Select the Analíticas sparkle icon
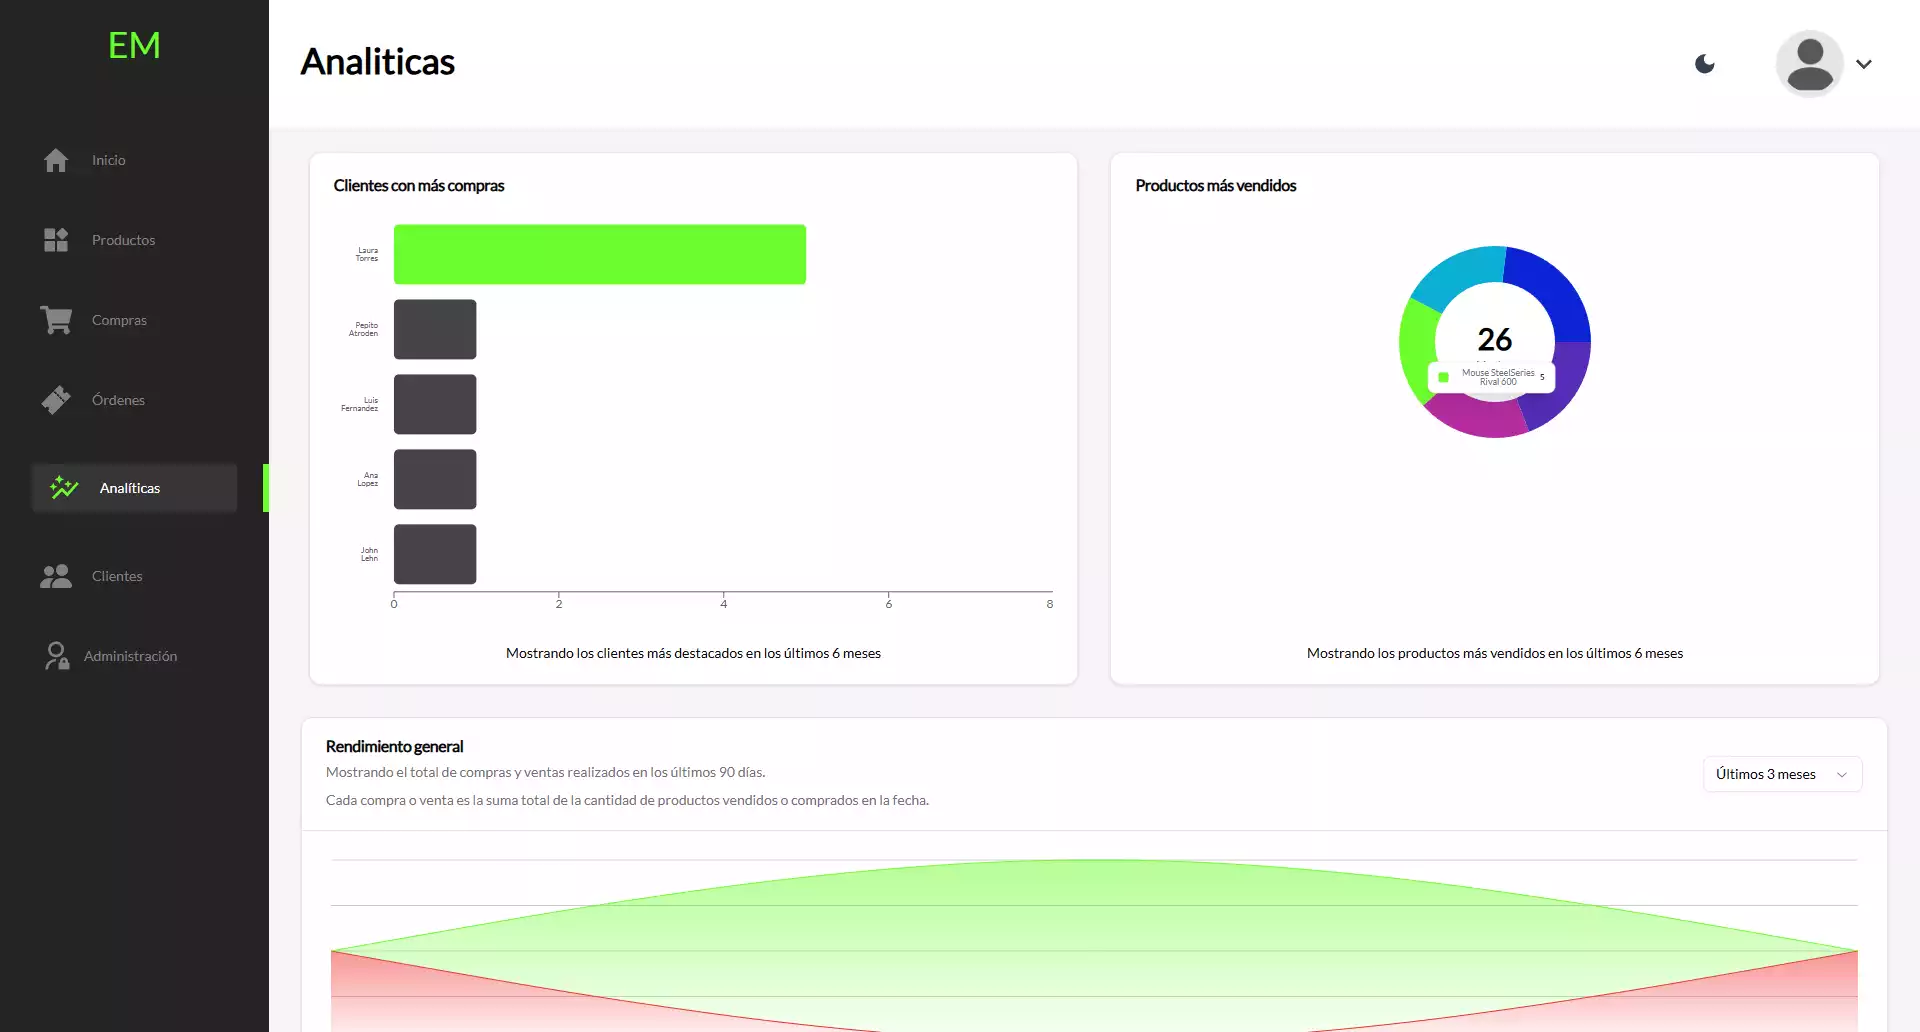Image resolution: width=1920 pixels, height=1032 pixels. tap(64, 488)
